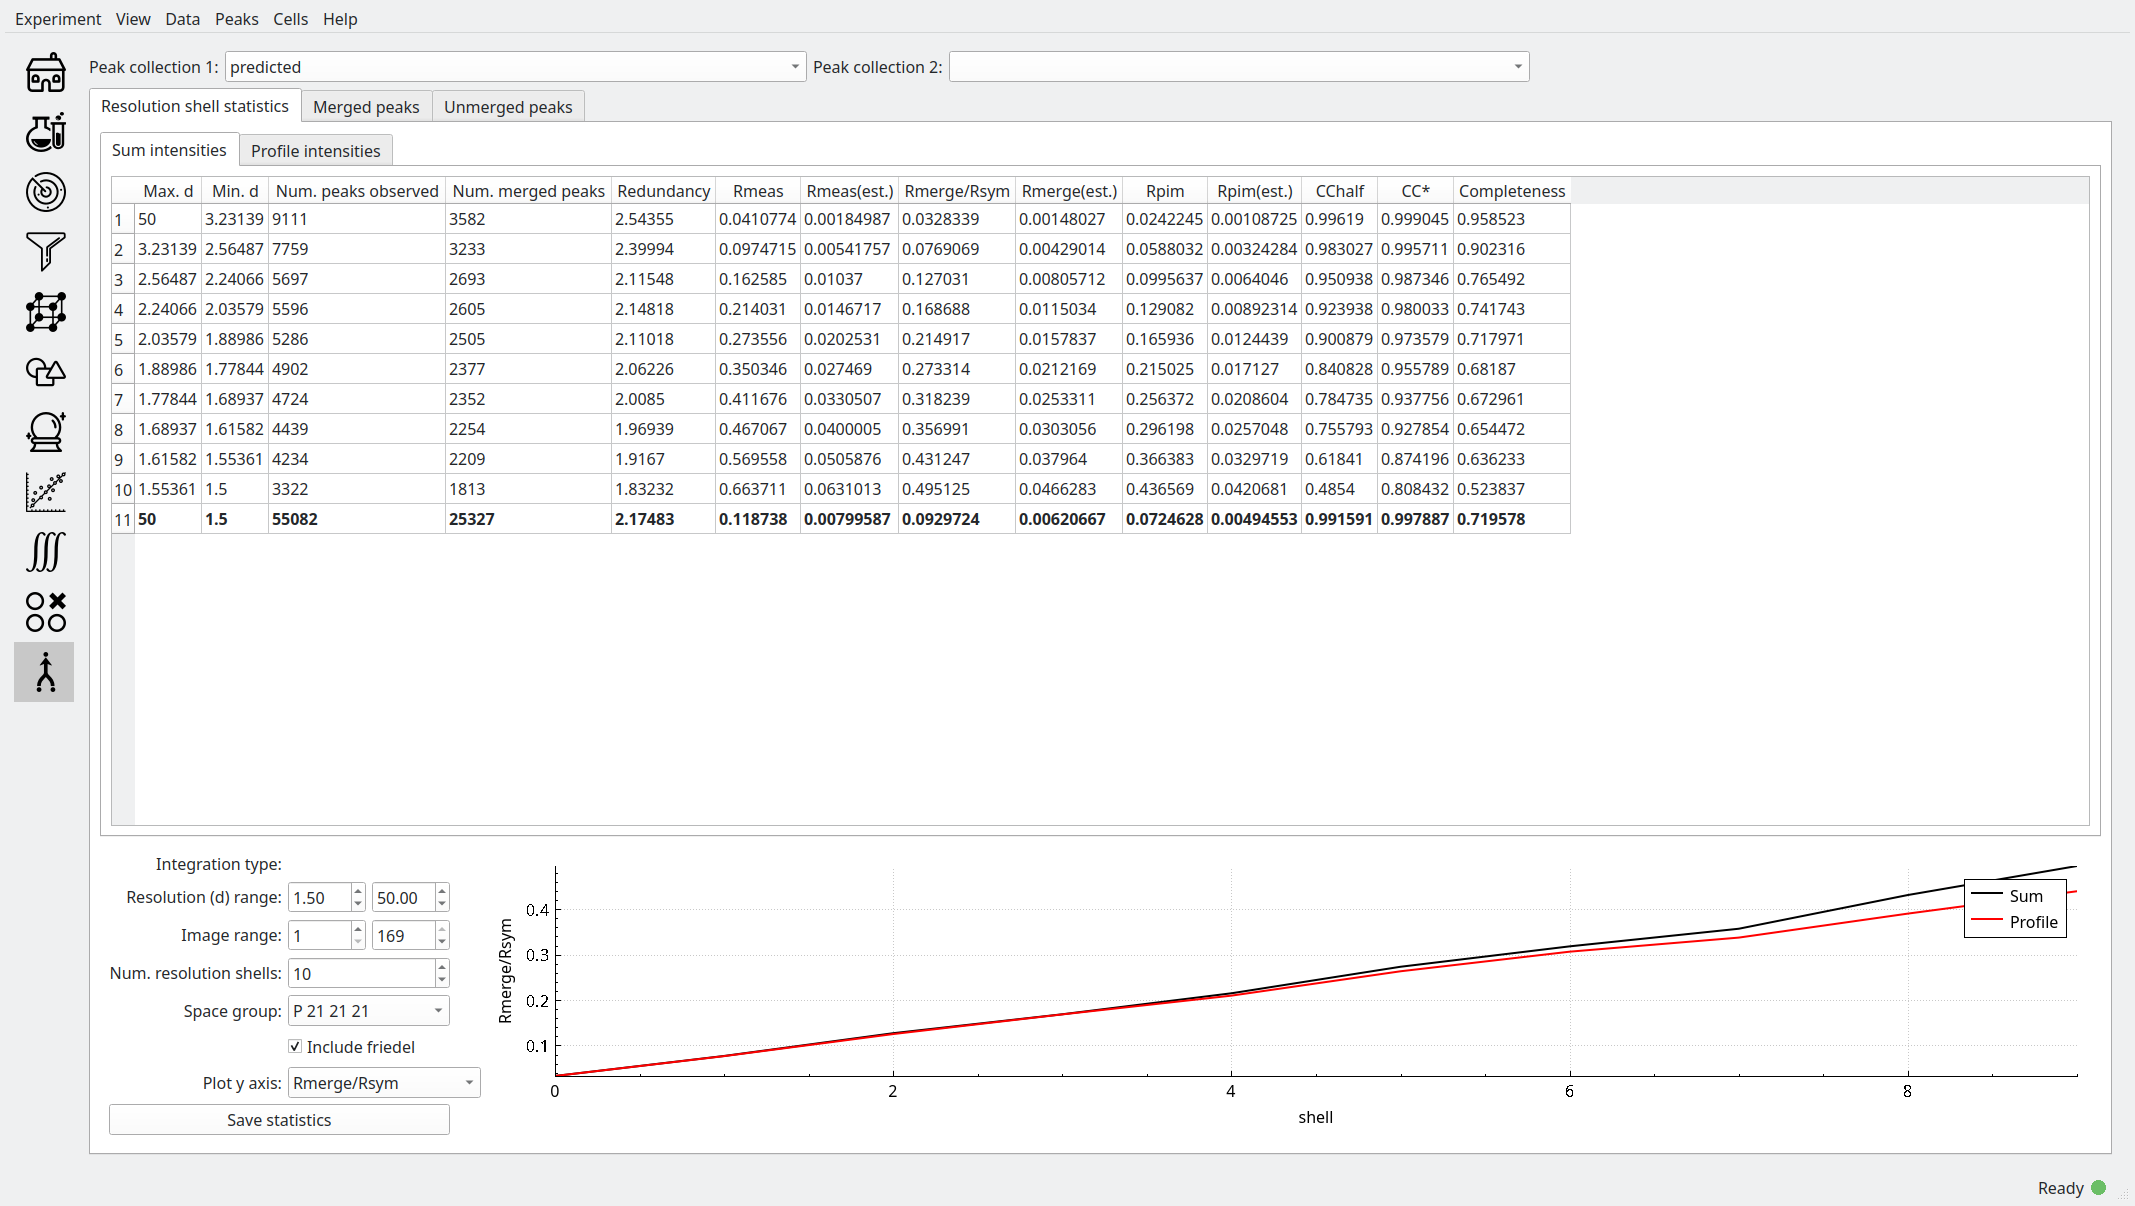
Task: Open the crystal ball Predict icon
Action: click(x=45, y=431)
